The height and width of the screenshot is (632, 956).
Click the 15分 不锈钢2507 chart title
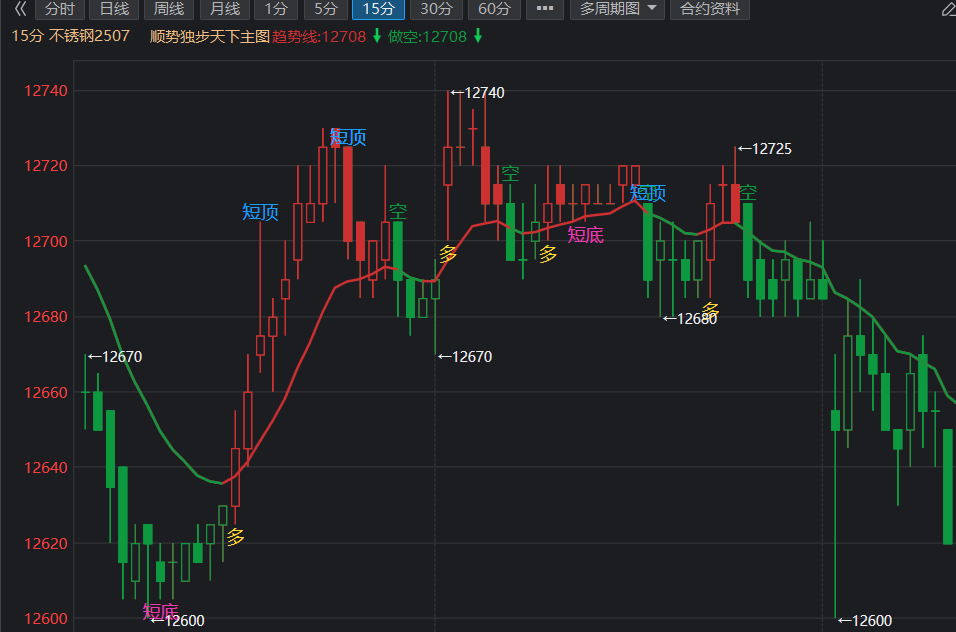pos(71,36)
